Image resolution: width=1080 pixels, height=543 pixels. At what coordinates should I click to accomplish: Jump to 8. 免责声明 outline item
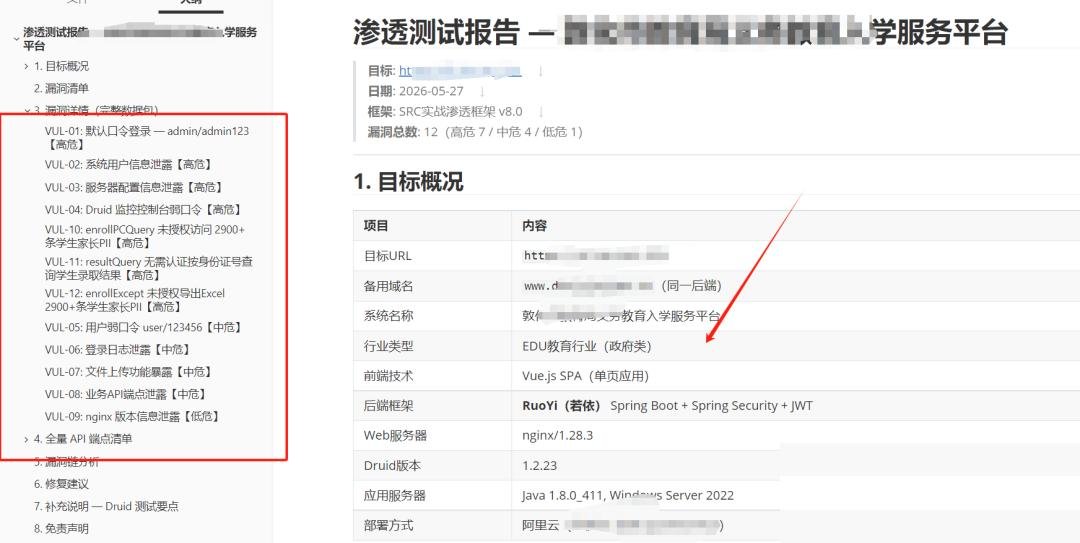tap(61, 529)
